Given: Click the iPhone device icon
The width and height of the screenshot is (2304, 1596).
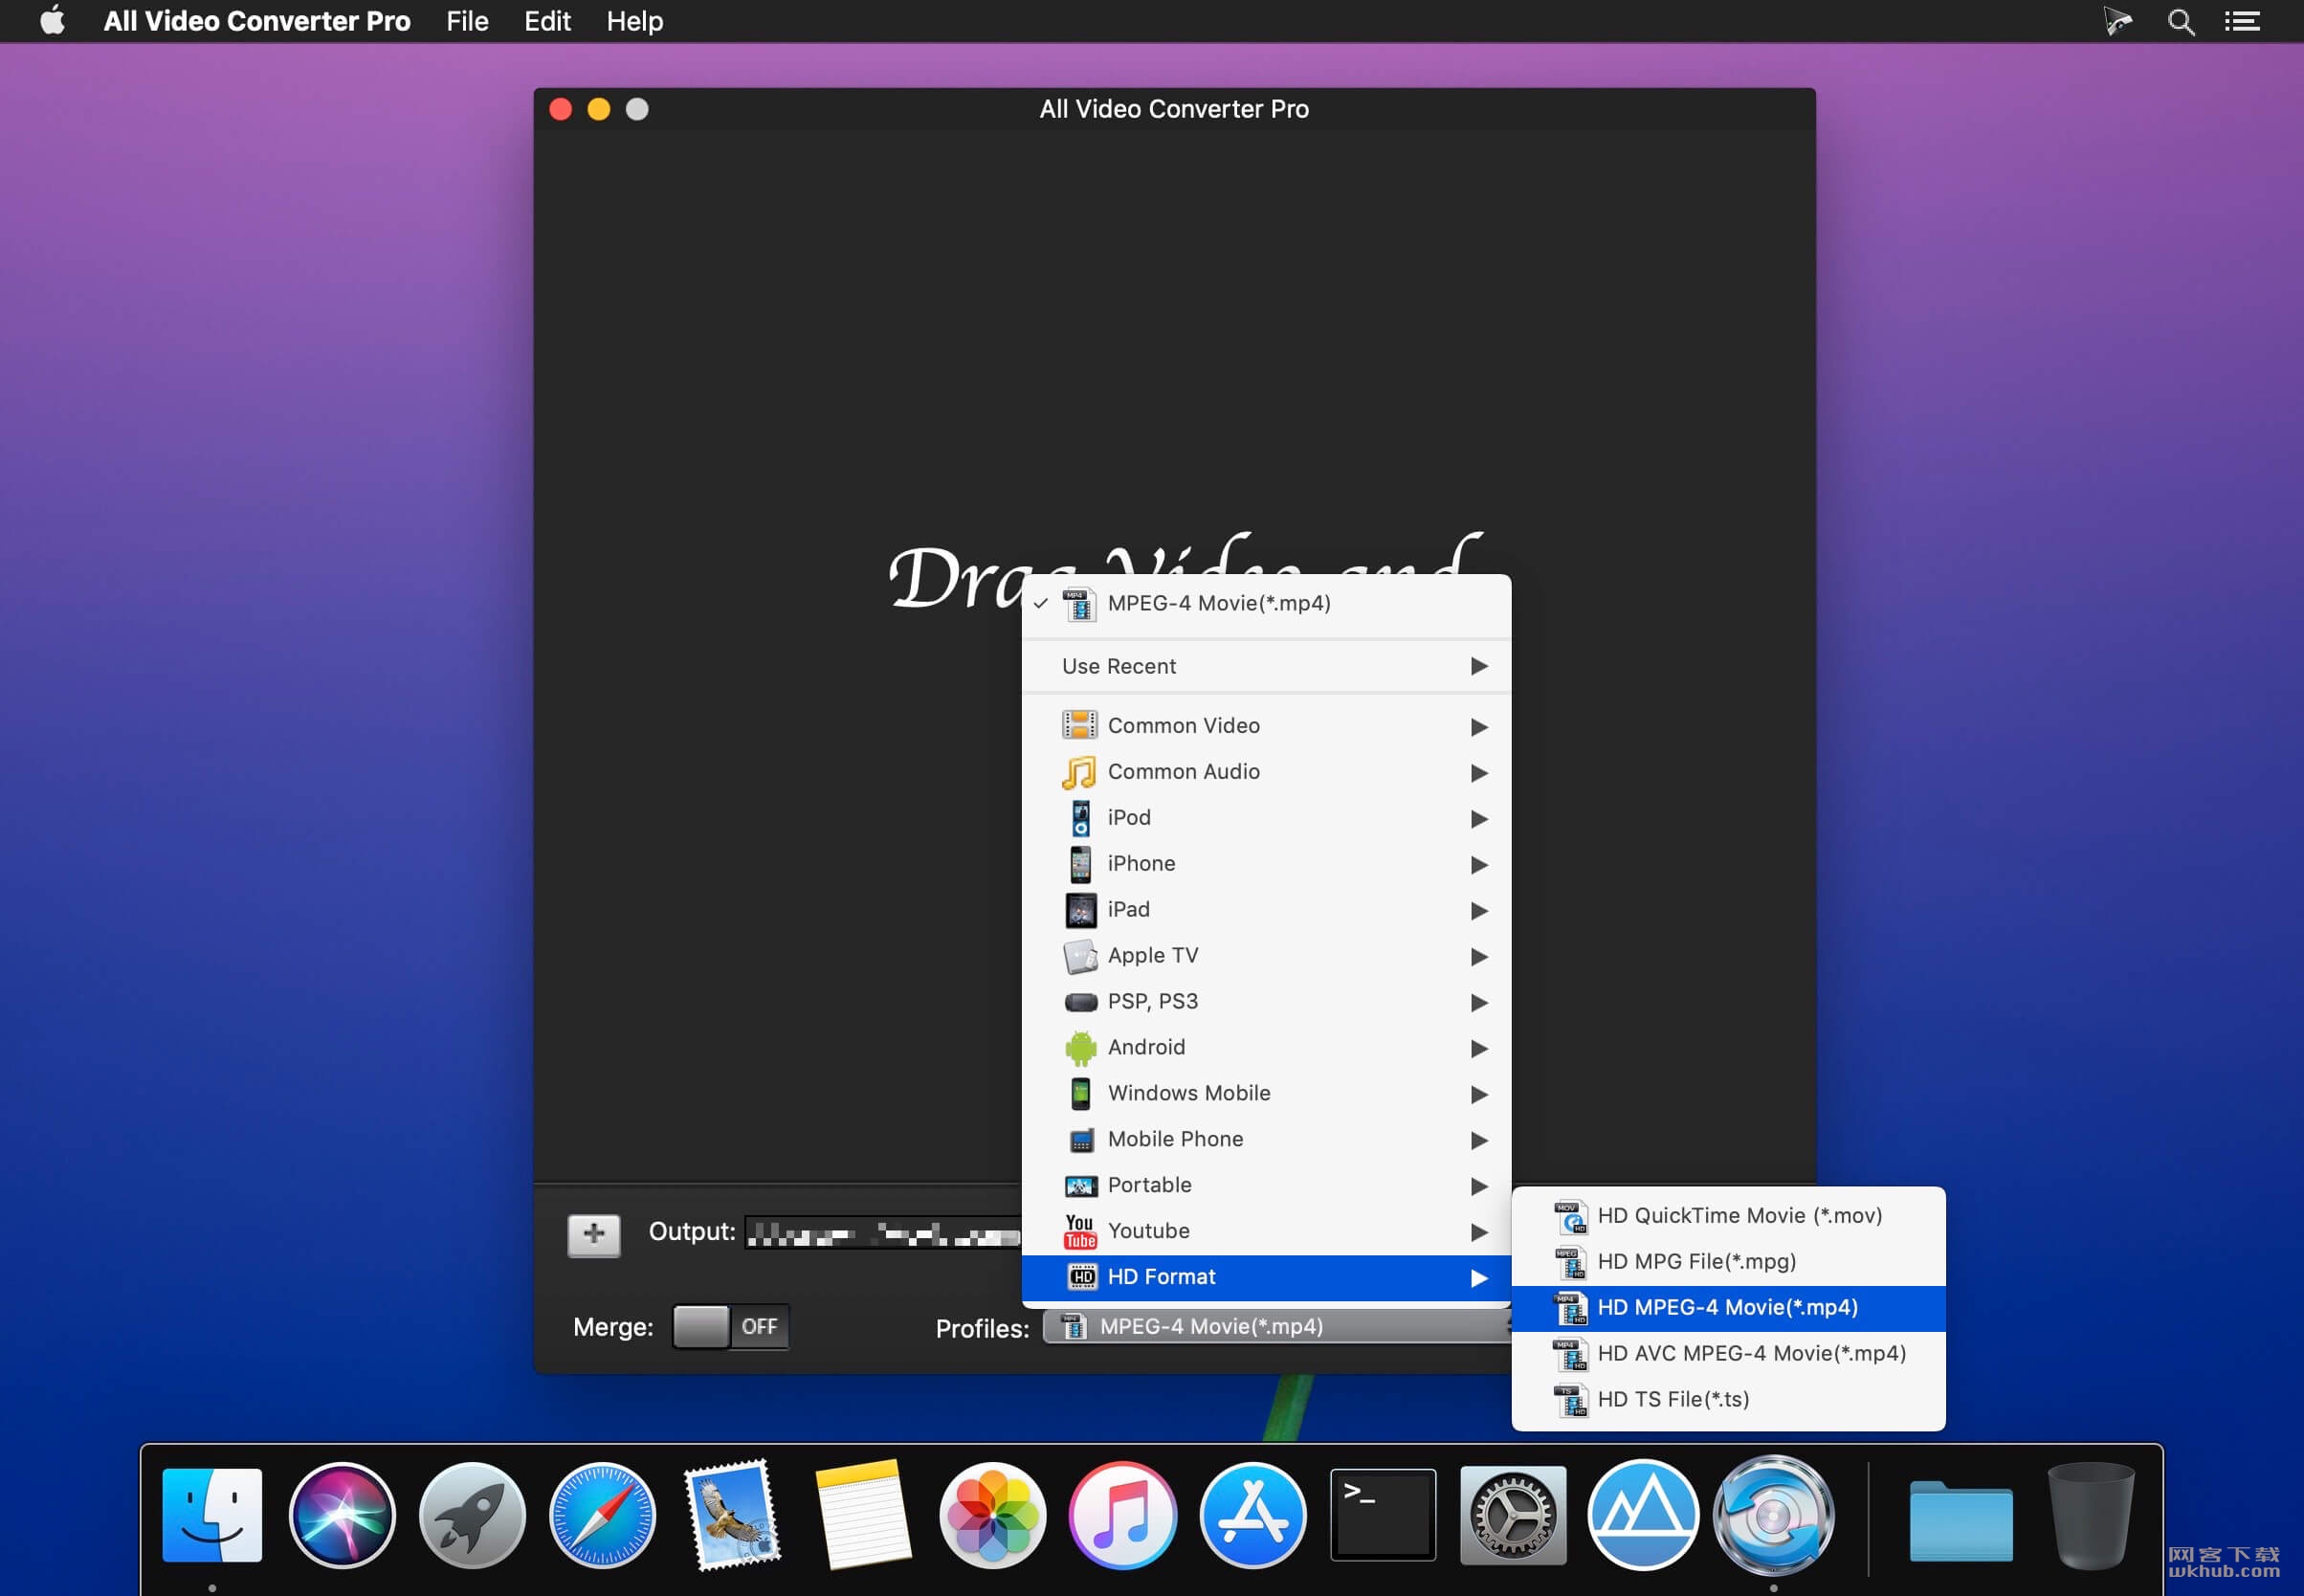Looking at the screenshot, I should click(1080, 863).
